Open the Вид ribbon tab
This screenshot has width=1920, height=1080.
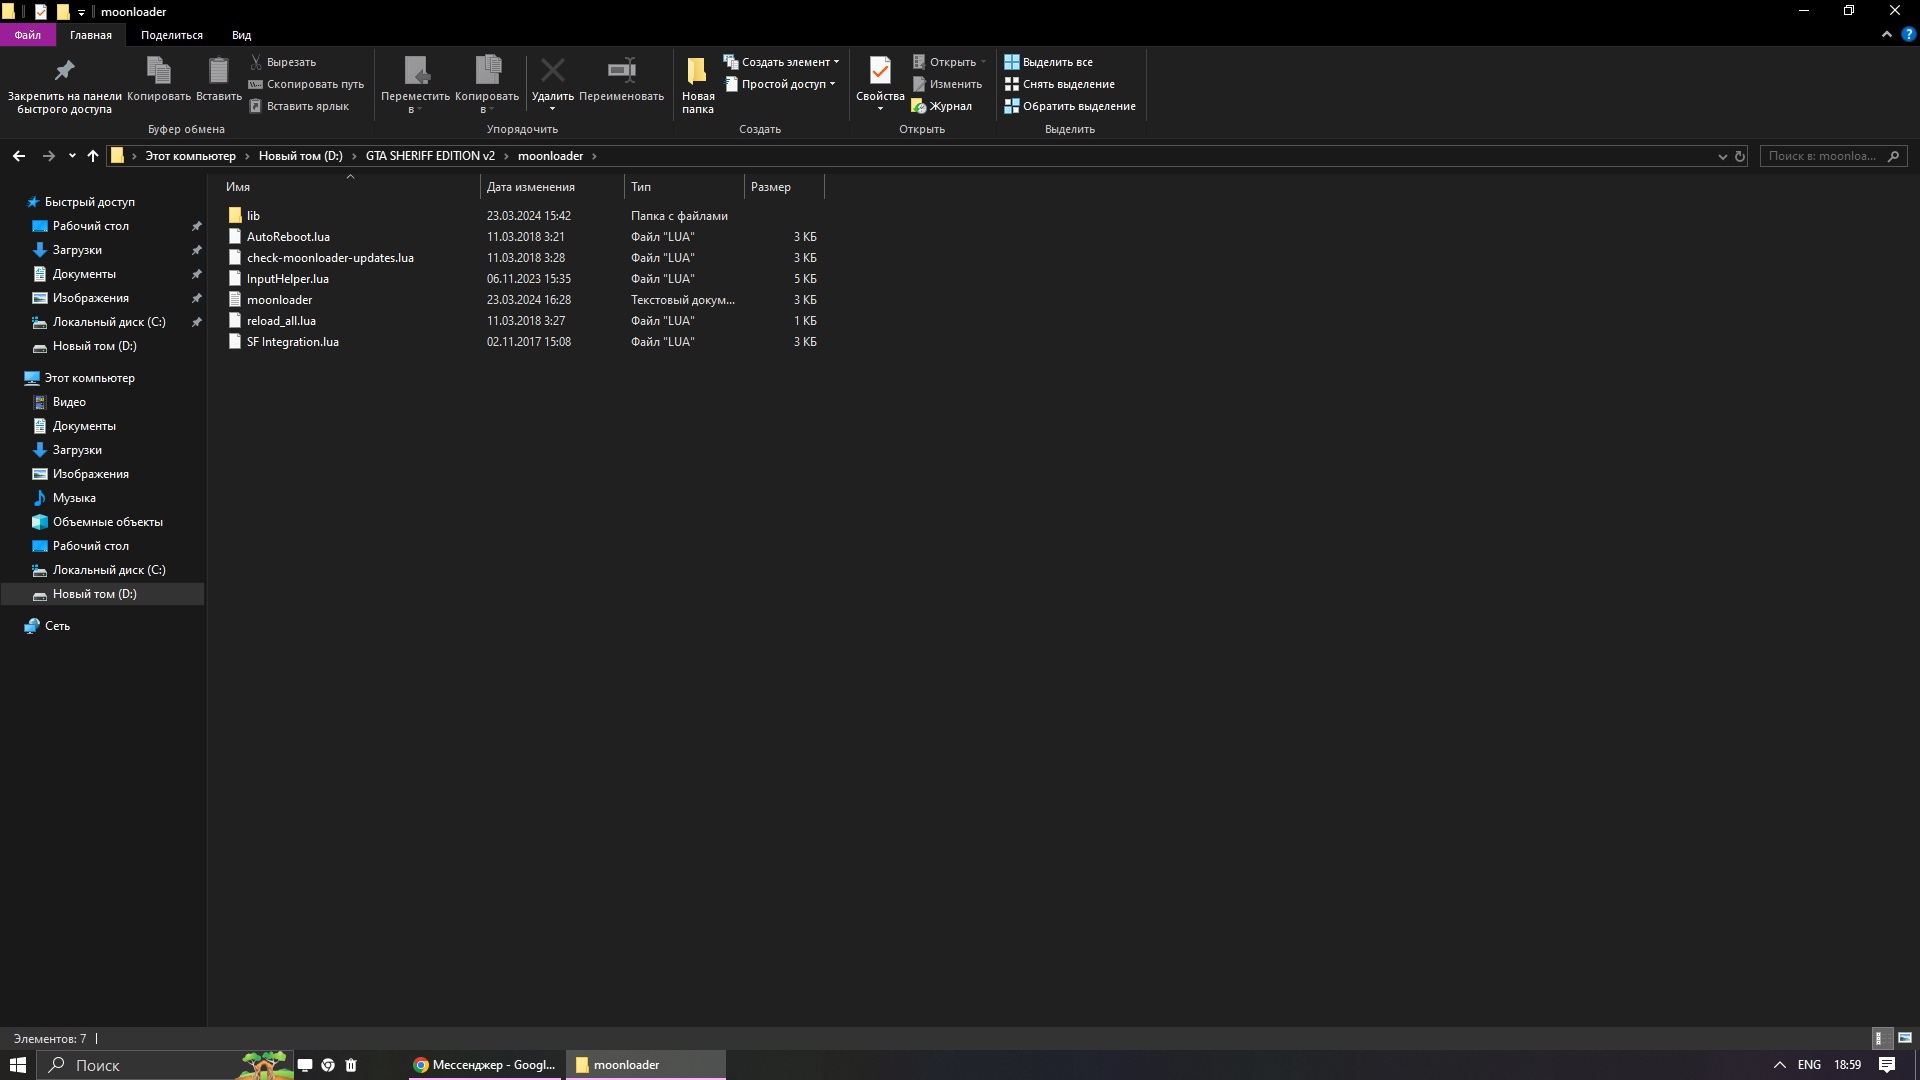(x=241, y=35)
